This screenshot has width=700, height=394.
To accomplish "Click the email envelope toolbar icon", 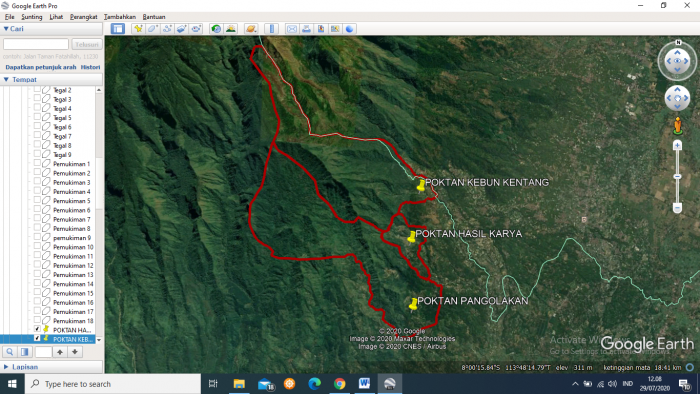I will (x=292, y=29).
